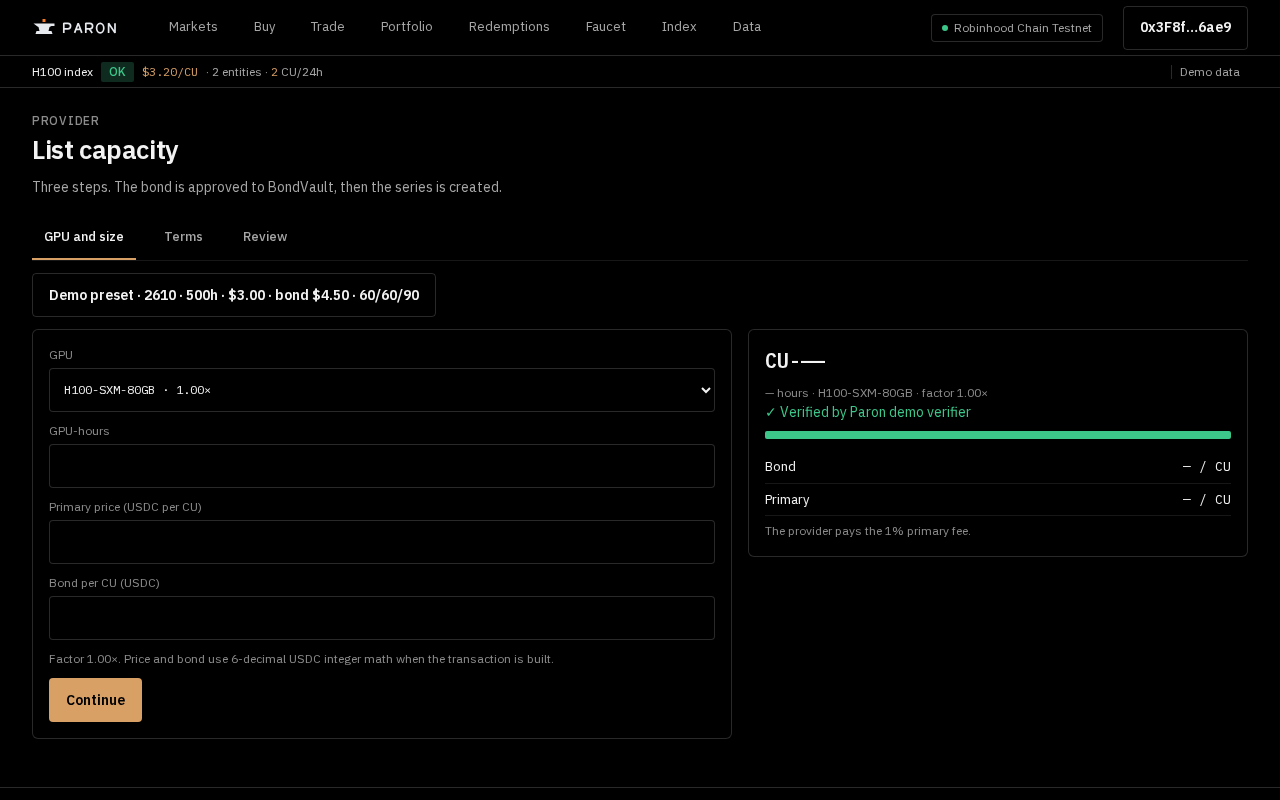The height and width of the screenshot is (800, 1280).
Task: Focus the Primary price input field
Action: [x=382, y=542]
